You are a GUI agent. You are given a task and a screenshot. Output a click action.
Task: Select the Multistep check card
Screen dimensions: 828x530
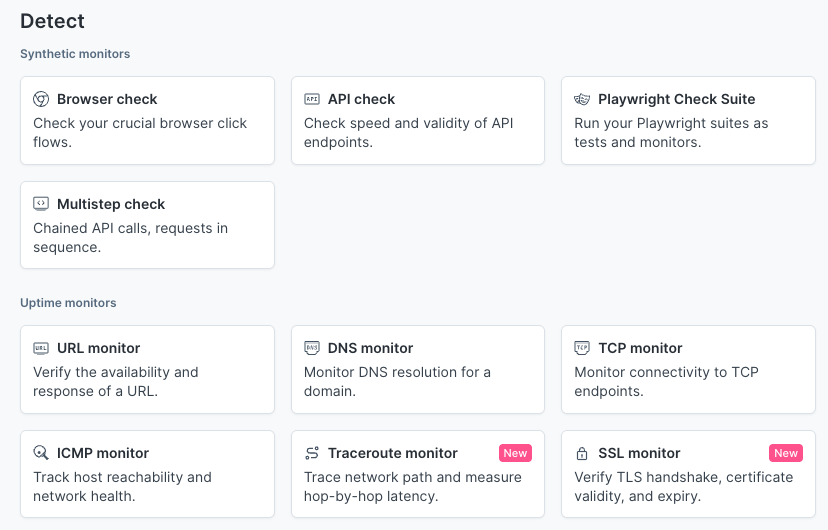tap(147, 225)
